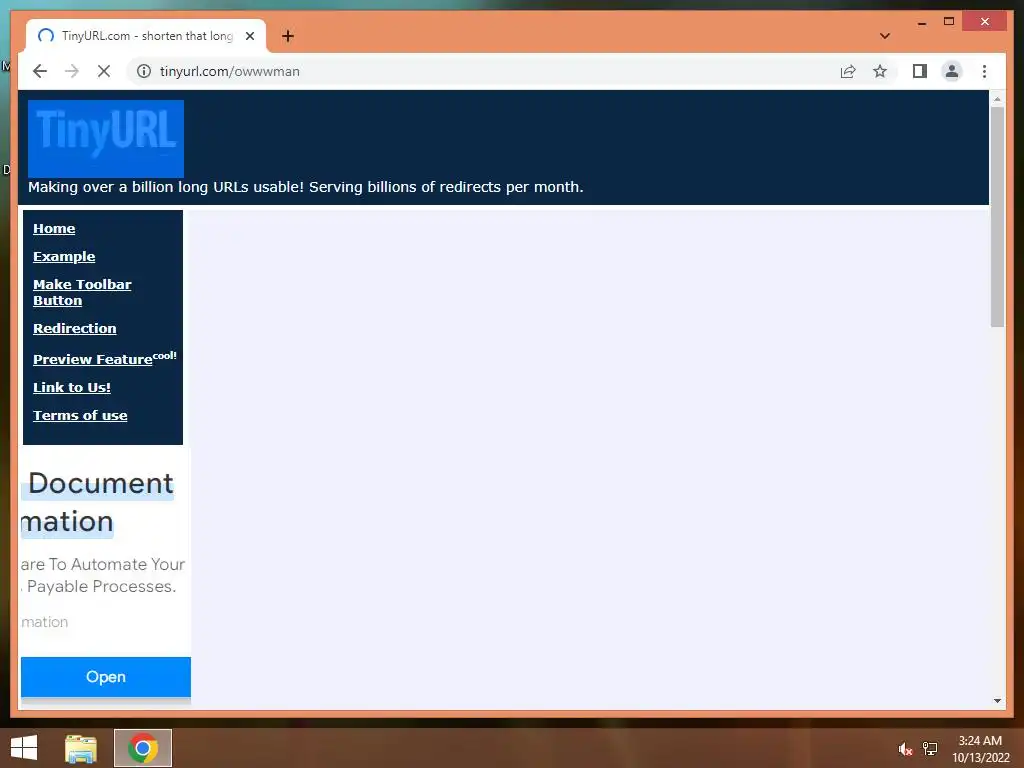Click the 'Making over a billion' tagline

[306, 187]
